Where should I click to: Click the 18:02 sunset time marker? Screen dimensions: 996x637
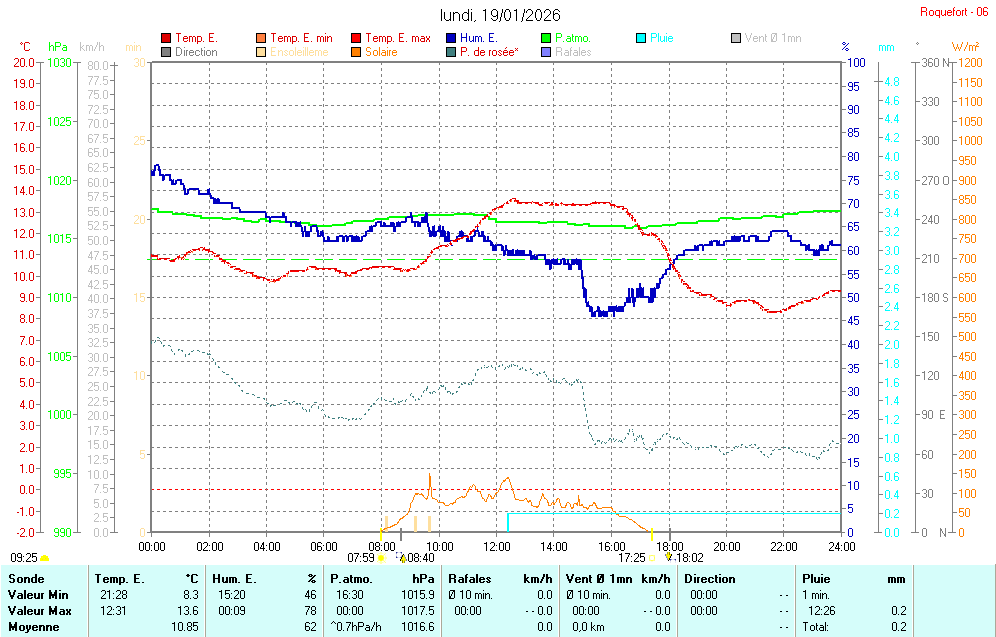pos(690,558)
